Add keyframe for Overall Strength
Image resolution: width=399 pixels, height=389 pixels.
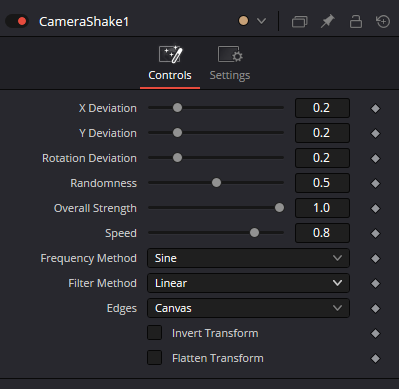click(x=375, y=208)
